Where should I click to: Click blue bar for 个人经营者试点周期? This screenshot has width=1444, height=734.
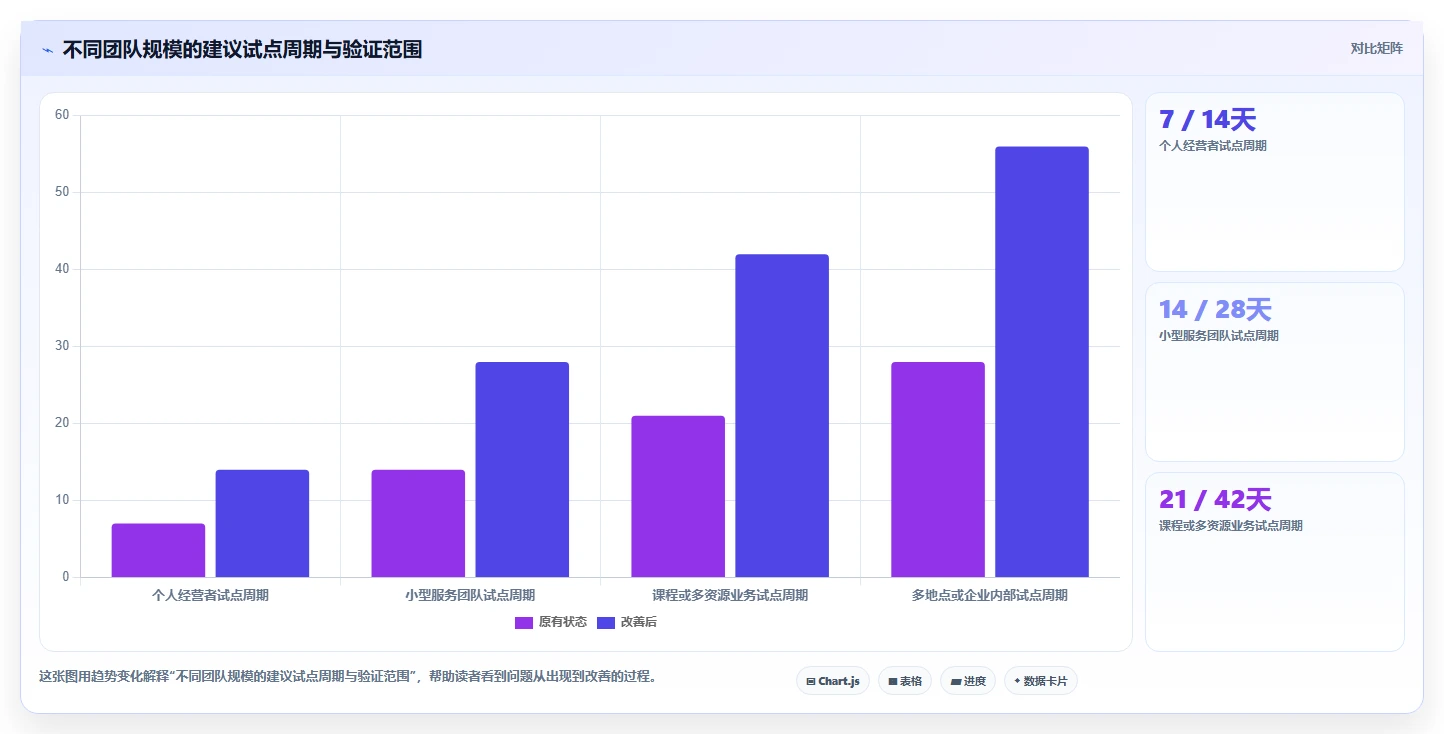tap(262, 523)
